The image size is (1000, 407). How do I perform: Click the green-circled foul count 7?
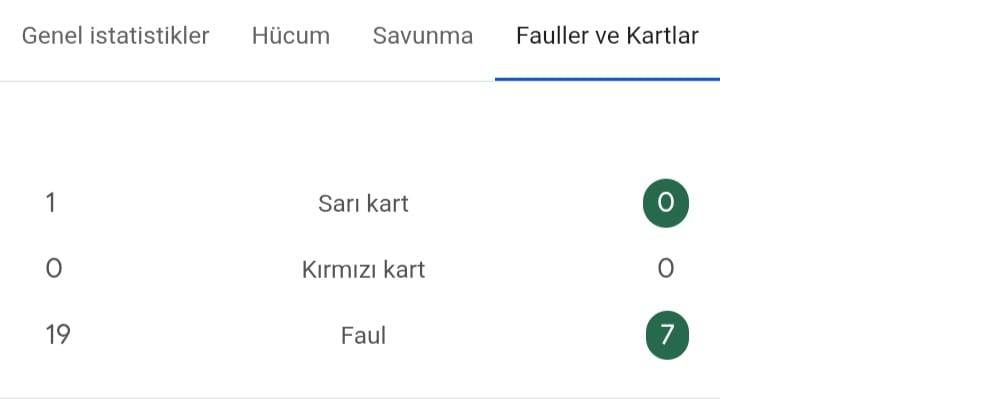click(x=665, y=335)
